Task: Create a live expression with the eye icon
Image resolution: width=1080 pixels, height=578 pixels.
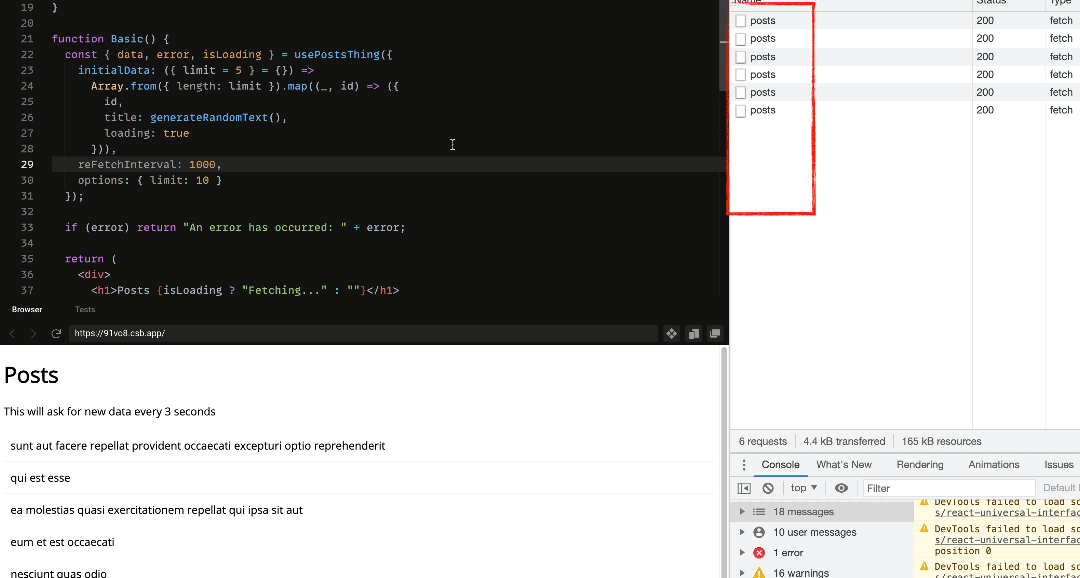Action: [x=841, y=488]
